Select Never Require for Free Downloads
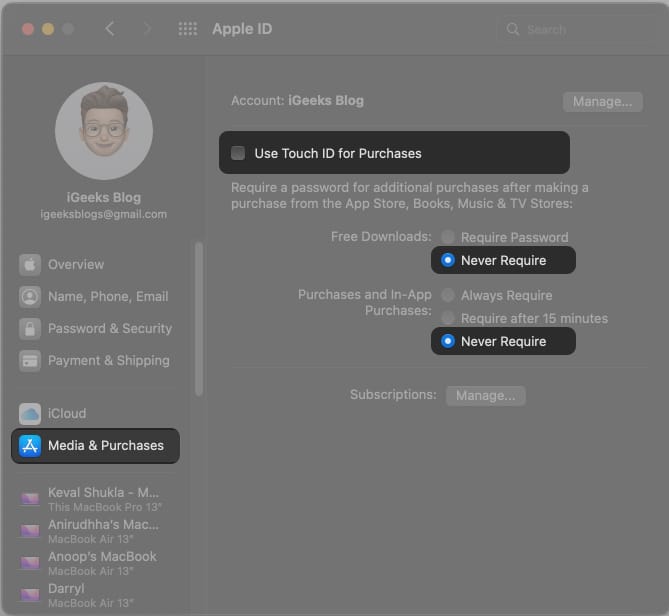Viewport: 669px width, 616px height. pos(448,260)
